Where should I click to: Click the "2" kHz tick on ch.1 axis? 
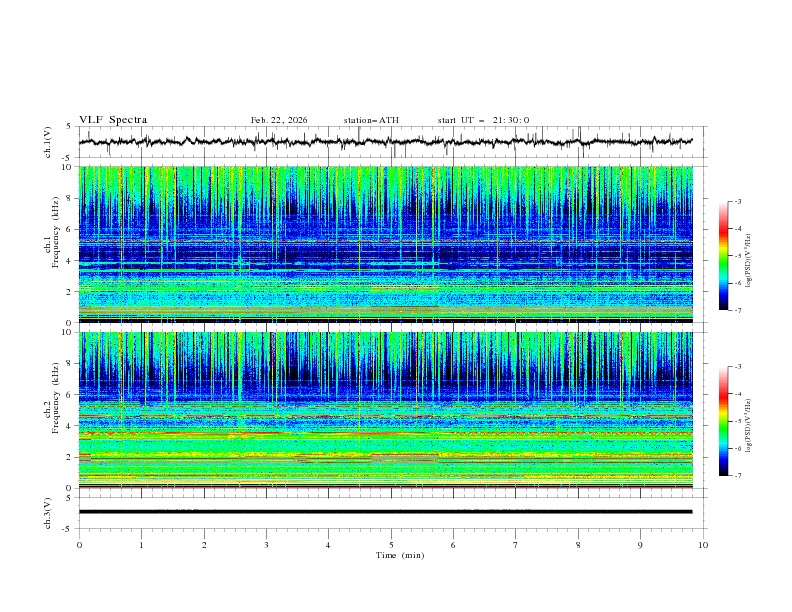(70, 292)
